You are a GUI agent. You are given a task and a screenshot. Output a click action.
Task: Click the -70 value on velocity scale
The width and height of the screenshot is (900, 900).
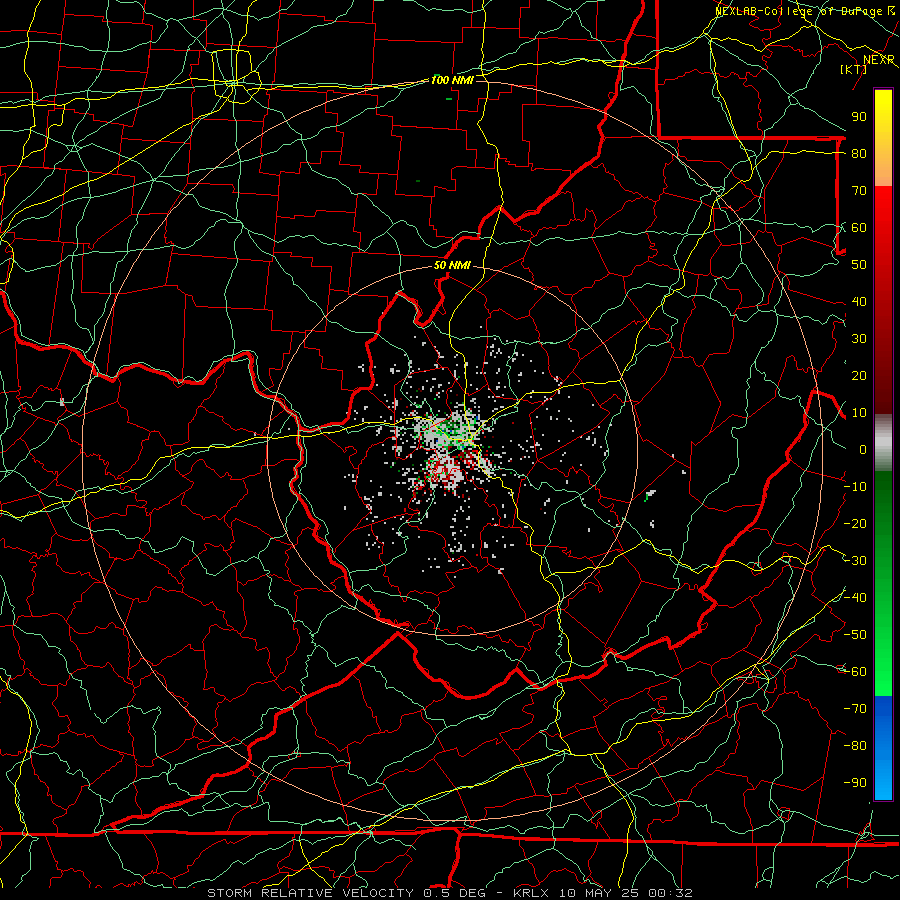(855, 709)
